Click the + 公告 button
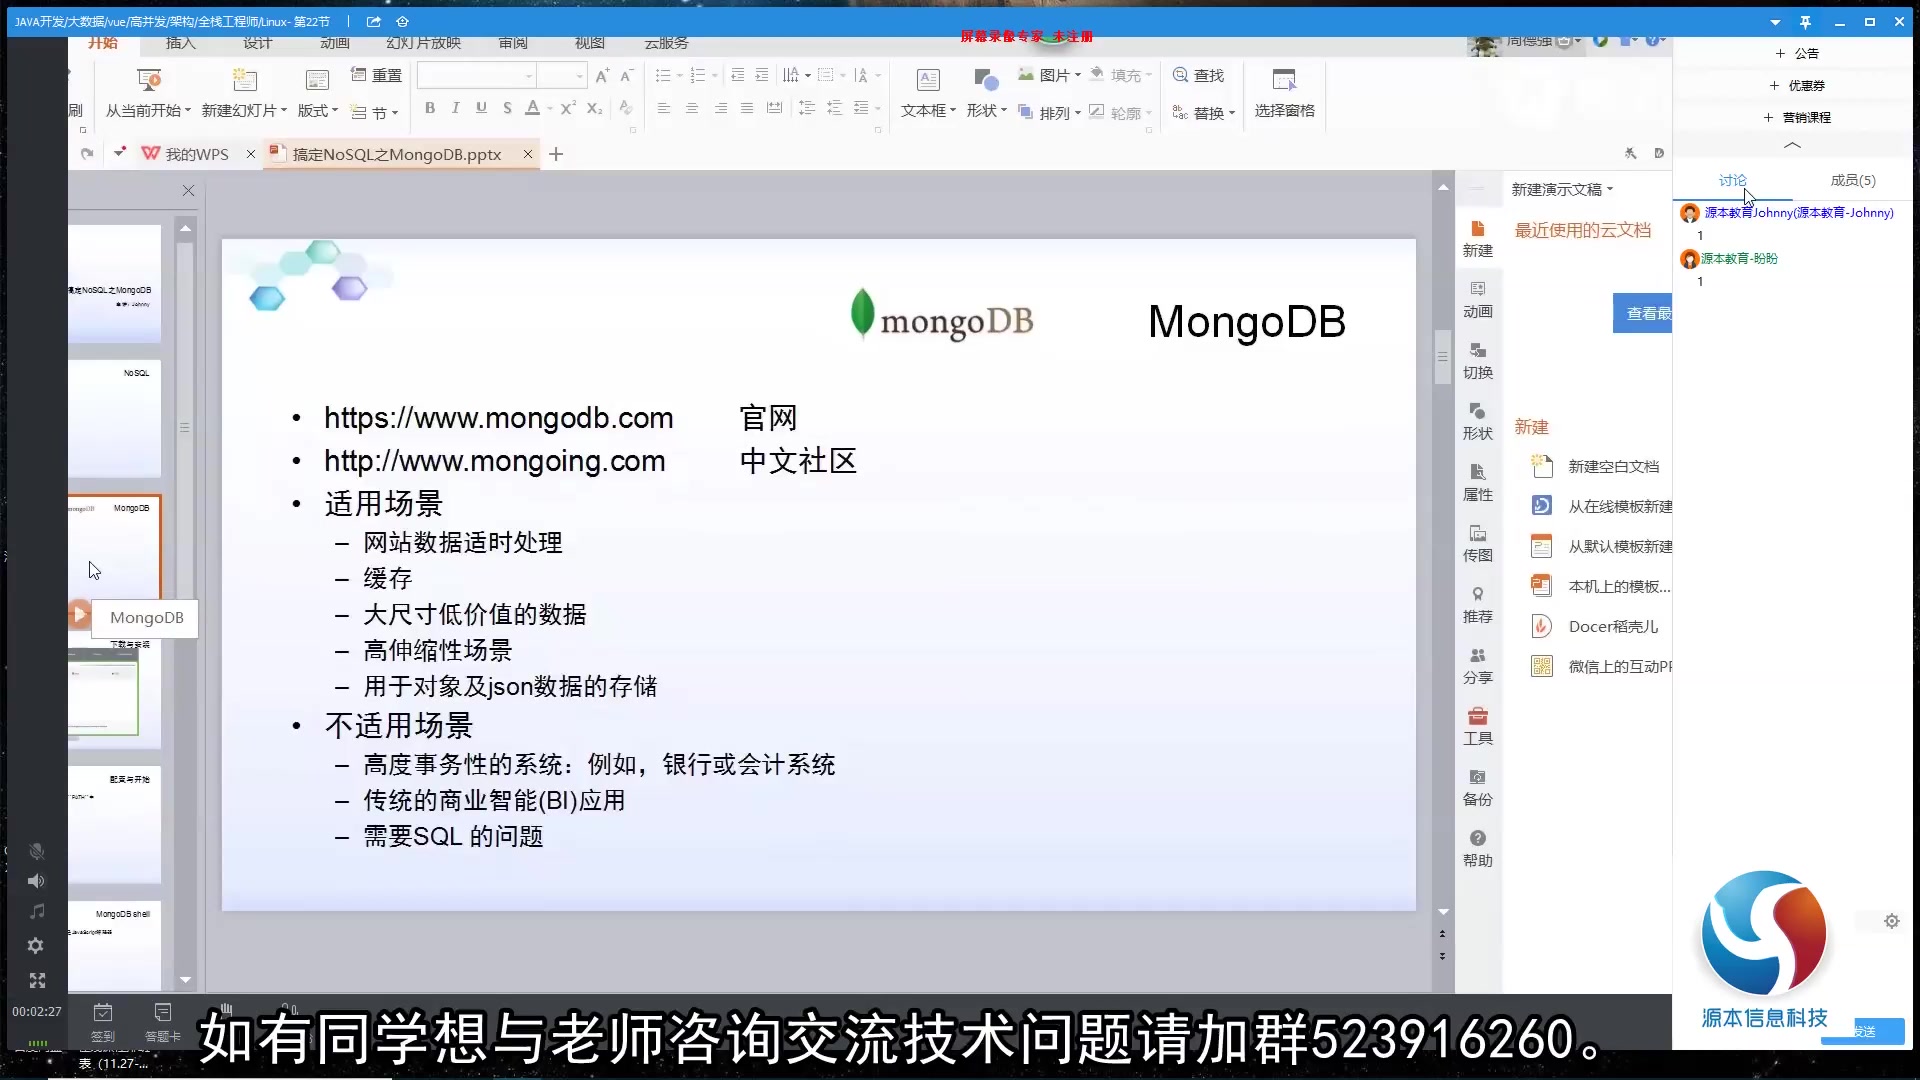 pyautogui.click(x=1797, y=53)
